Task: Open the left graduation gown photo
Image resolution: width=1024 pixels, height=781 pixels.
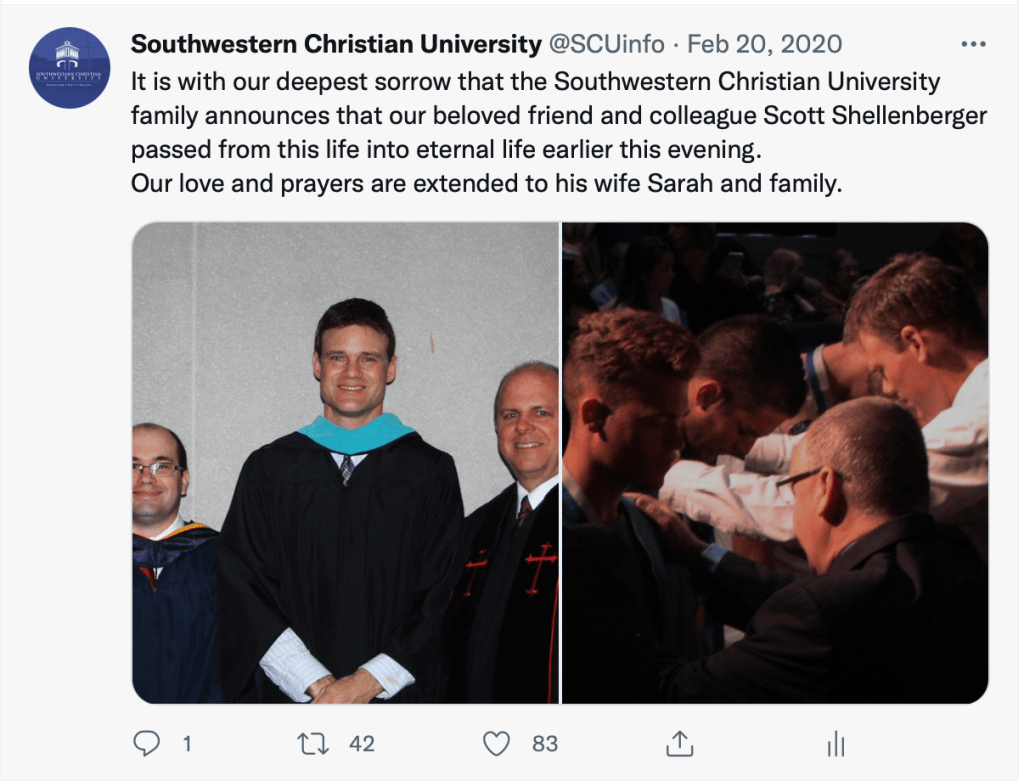Action: click(345, 462)
